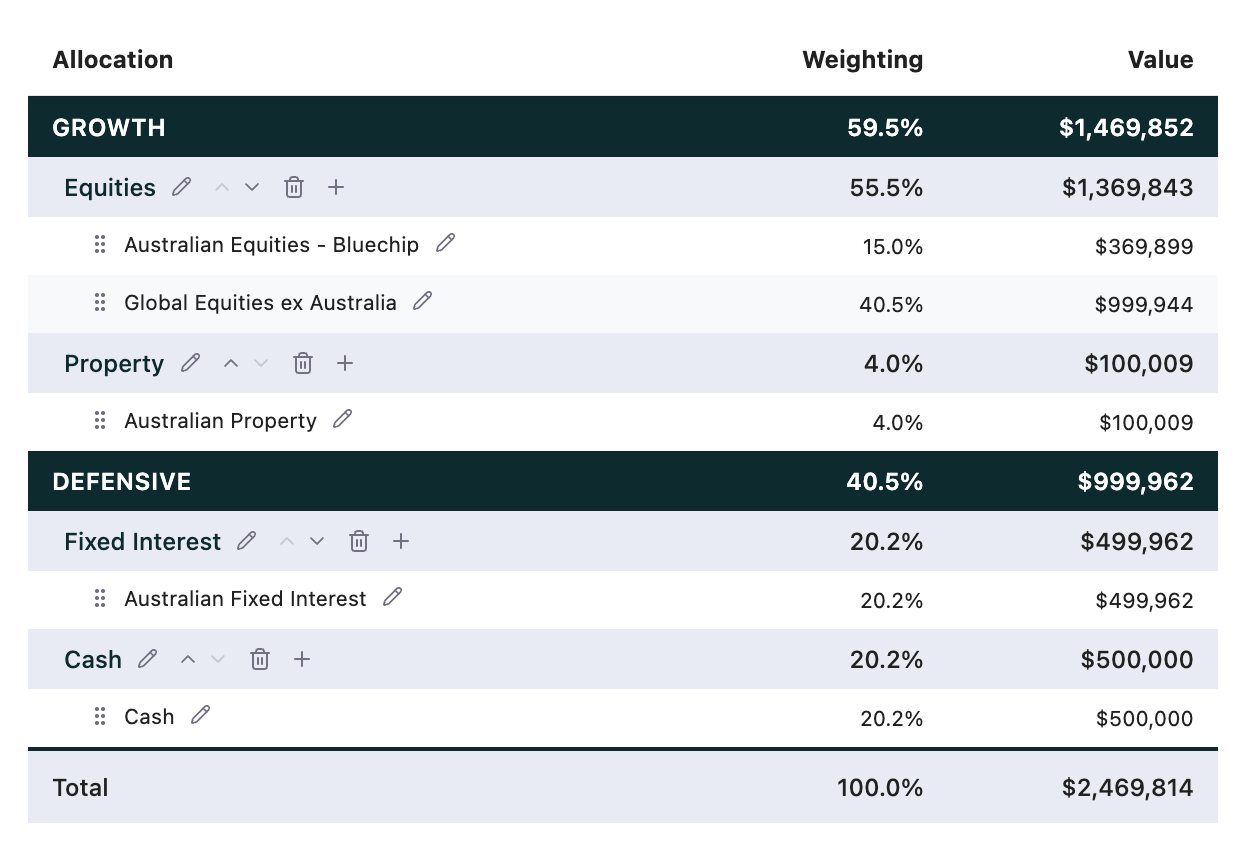Edit the Australian Fixed Interest row

393,597
